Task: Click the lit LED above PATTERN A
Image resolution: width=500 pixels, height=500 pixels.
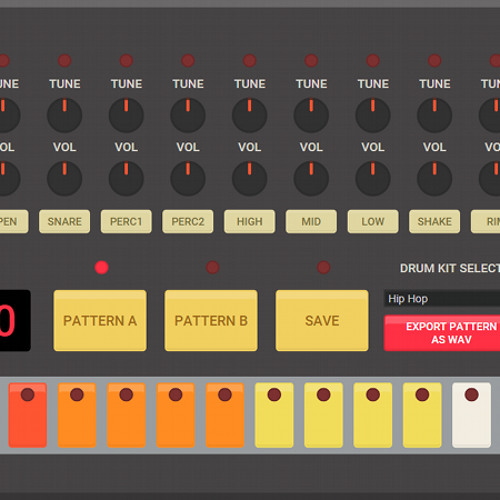Action: 101,267
